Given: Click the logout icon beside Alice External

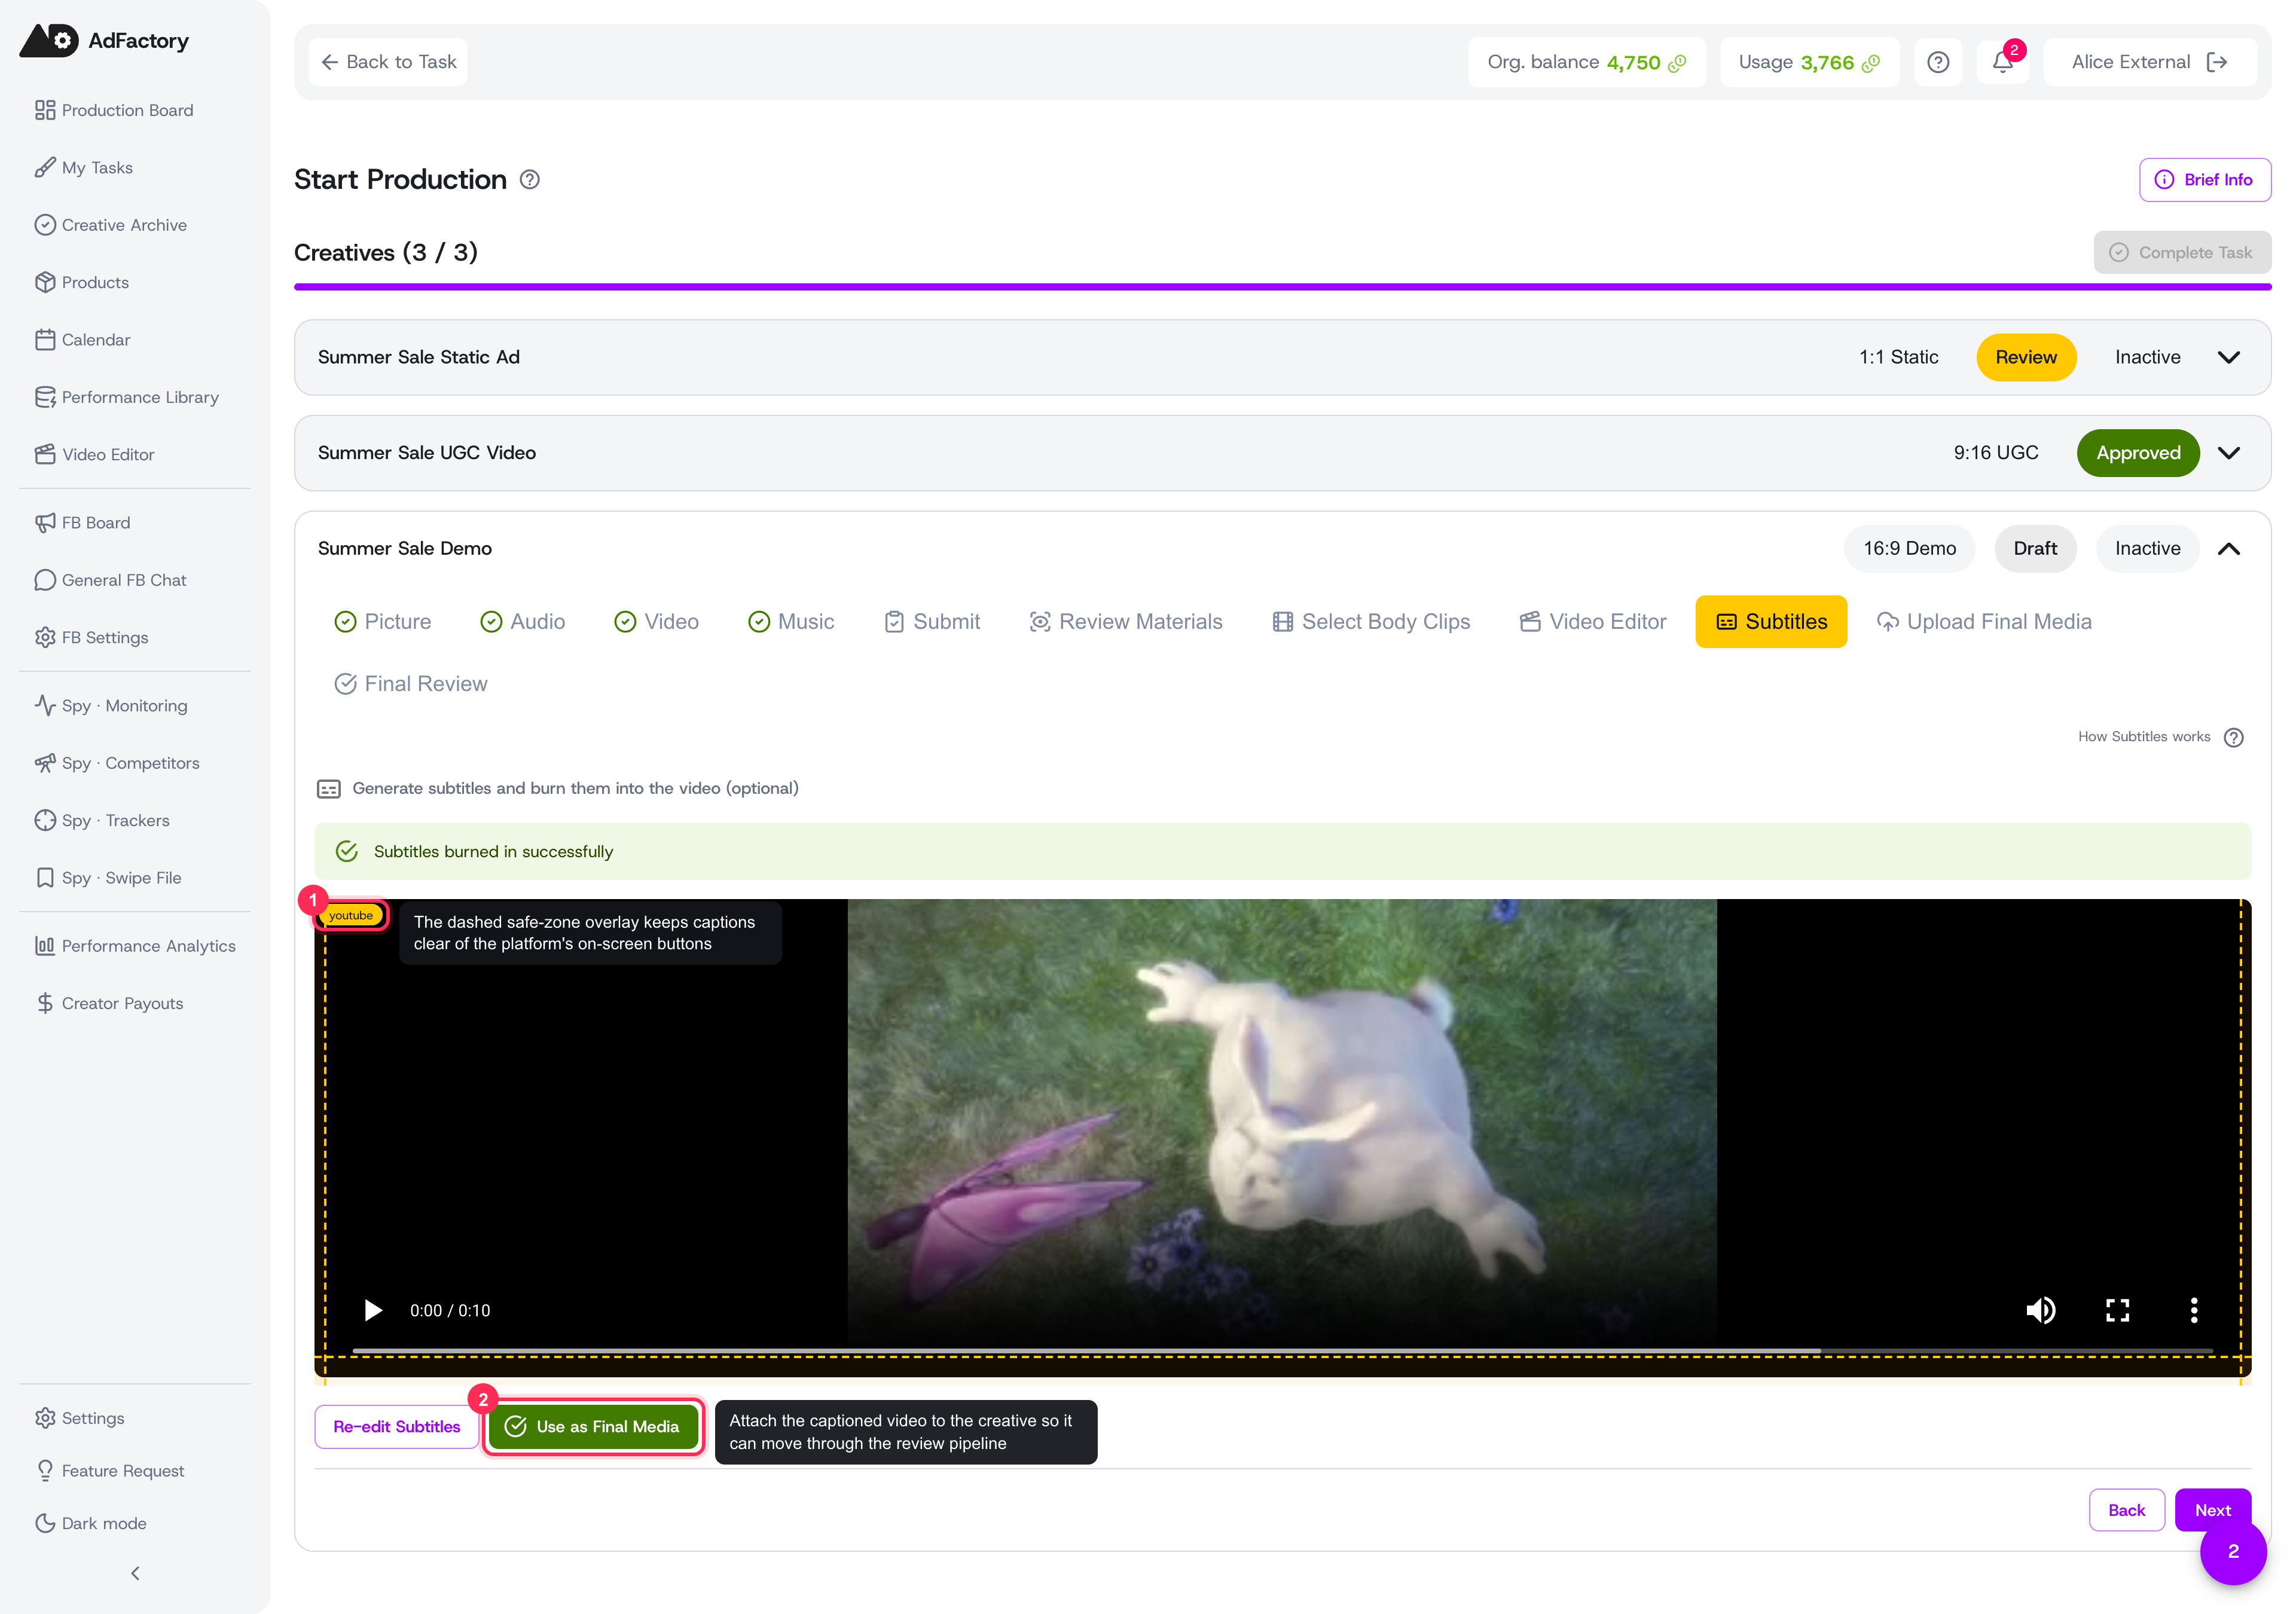Looking at the screenshot, I should click(2217, 62).
